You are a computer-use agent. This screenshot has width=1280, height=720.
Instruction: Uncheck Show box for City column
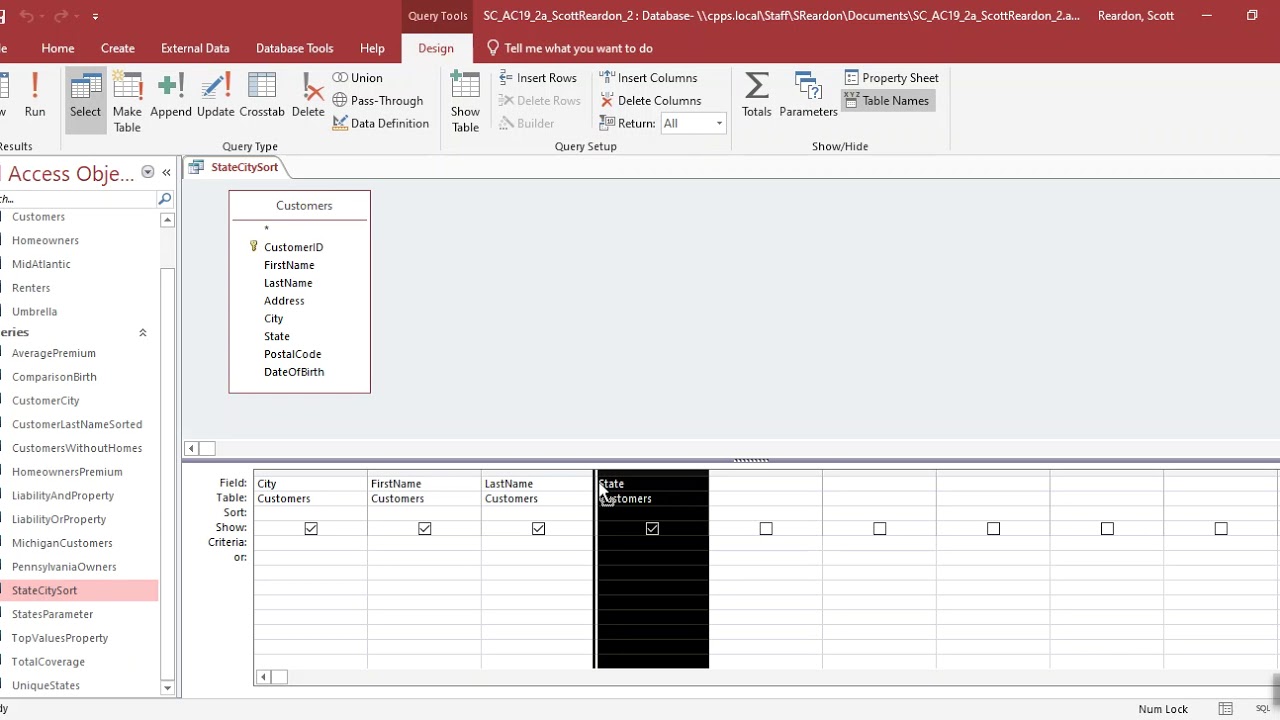click(311, 528)
